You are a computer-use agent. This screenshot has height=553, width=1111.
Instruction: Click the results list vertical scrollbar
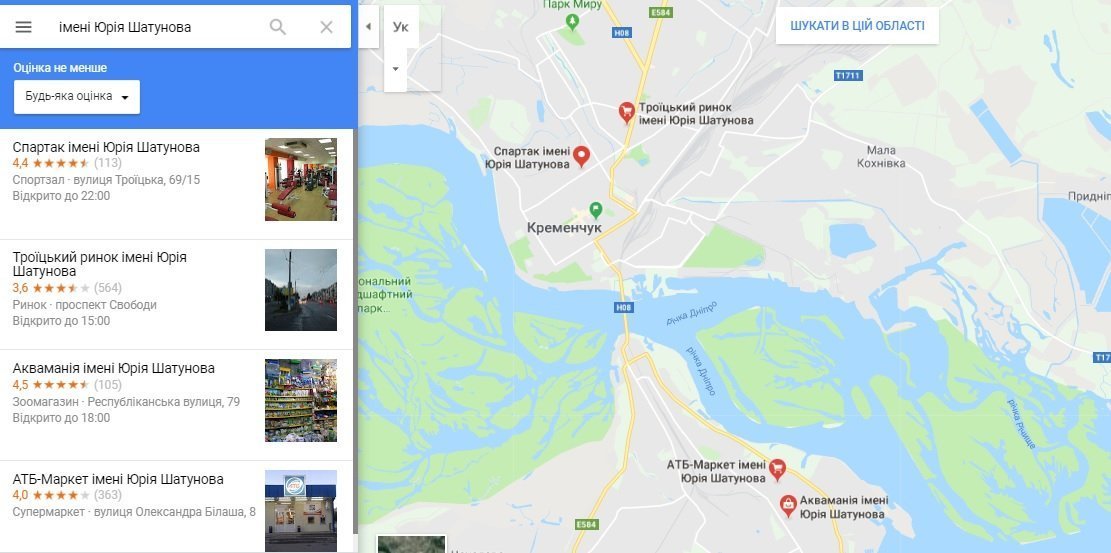coord(355,331)
